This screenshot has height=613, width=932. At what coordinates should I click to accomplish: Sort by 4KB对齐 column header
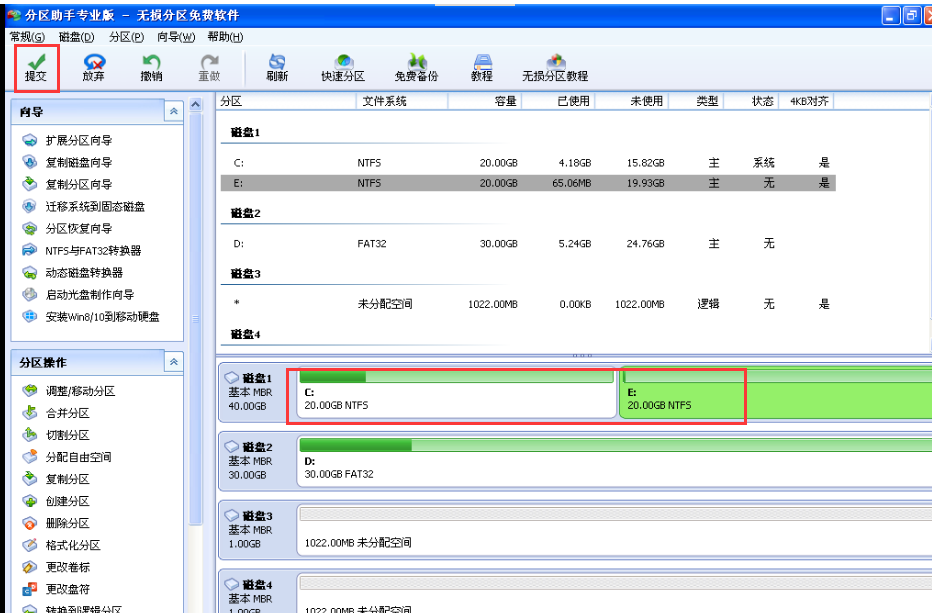(808, 101)
